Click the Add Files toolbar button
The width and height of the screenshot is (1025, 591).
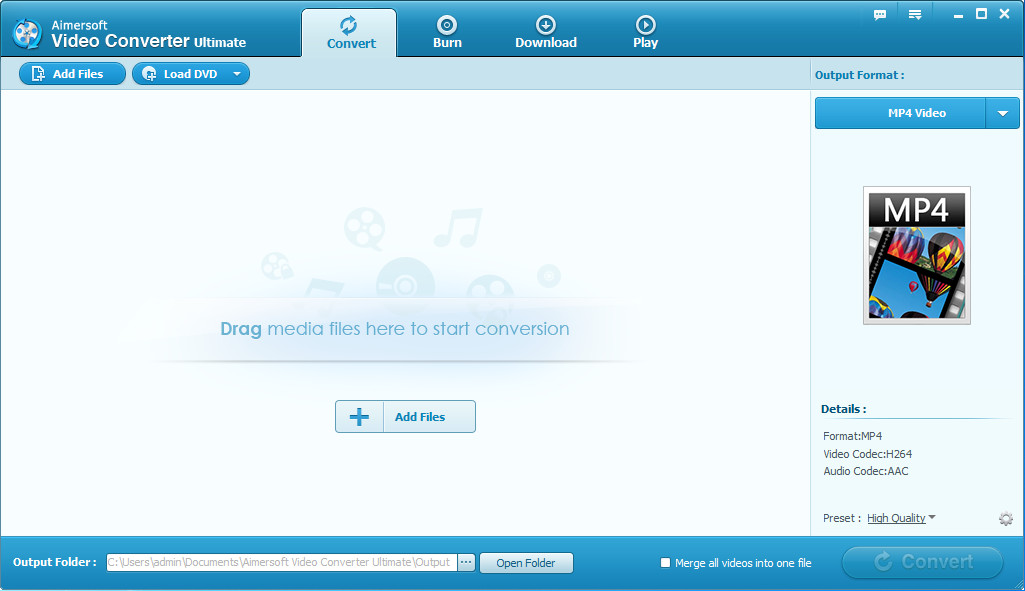(x=72, y=74)
